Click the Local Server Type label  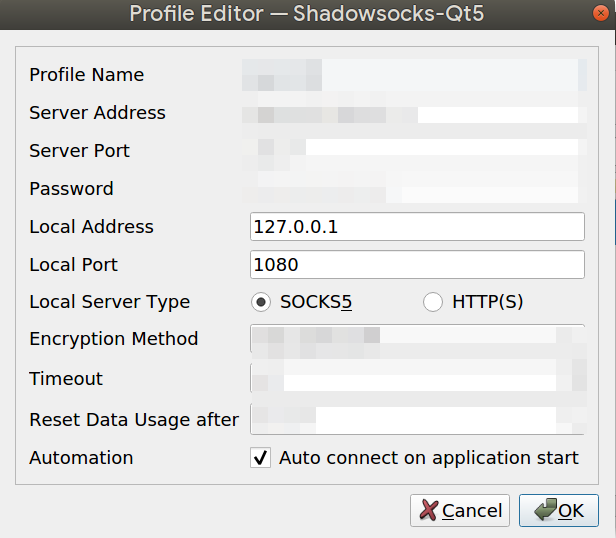tap(110, 302)
